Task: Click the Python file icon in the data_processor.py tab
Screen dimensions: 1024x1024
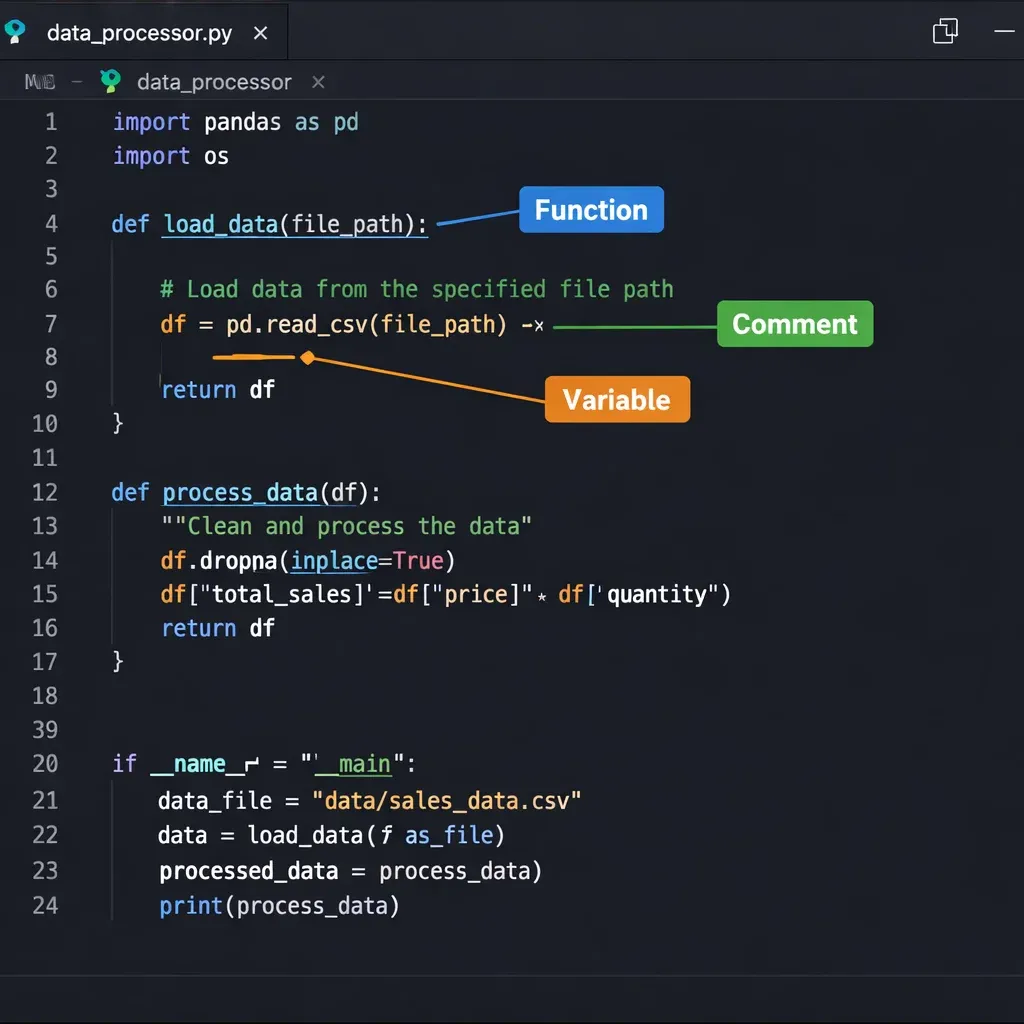Action: pyautogui.click(x=16, y=32)
